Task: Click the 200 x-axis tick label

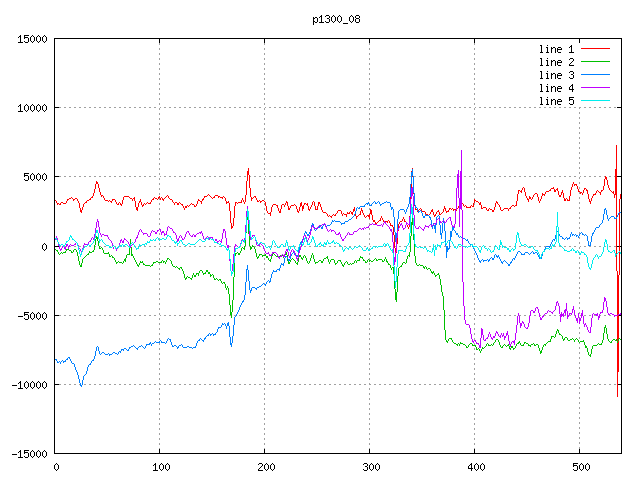Action: coord(265,466)
